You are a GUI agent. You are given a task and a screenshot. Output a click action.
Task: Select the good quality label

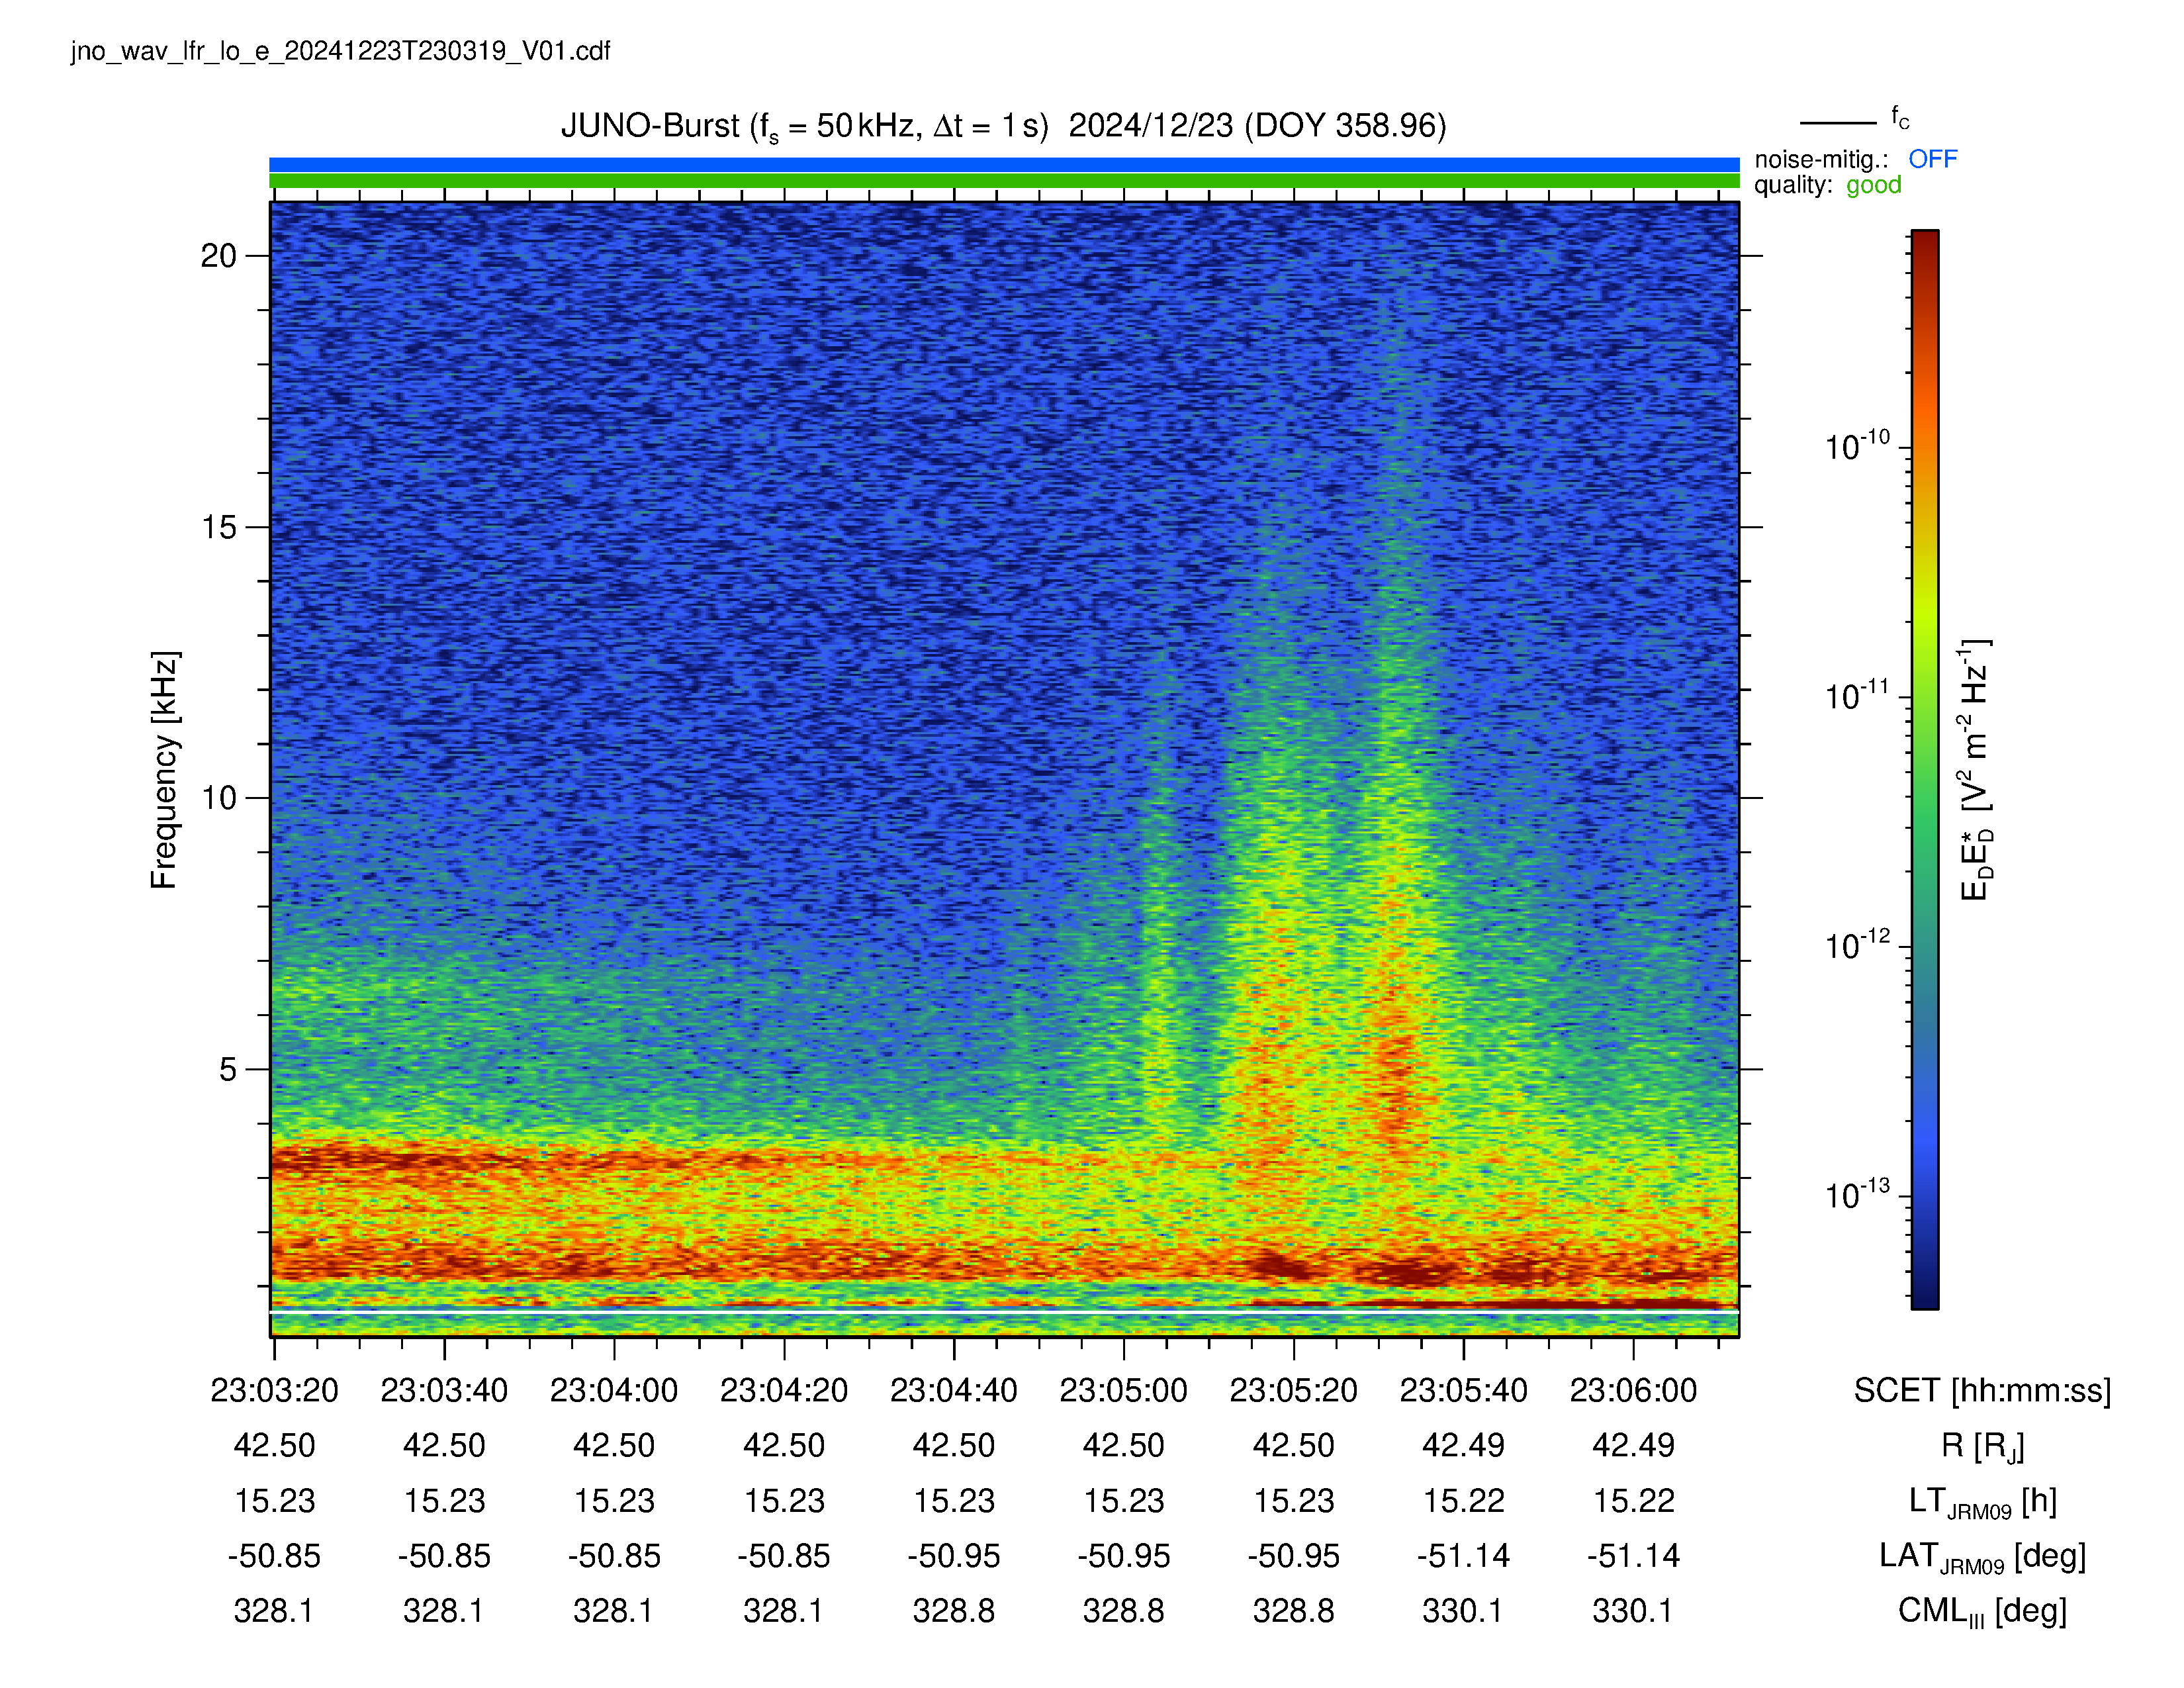tap(1873, 185)
